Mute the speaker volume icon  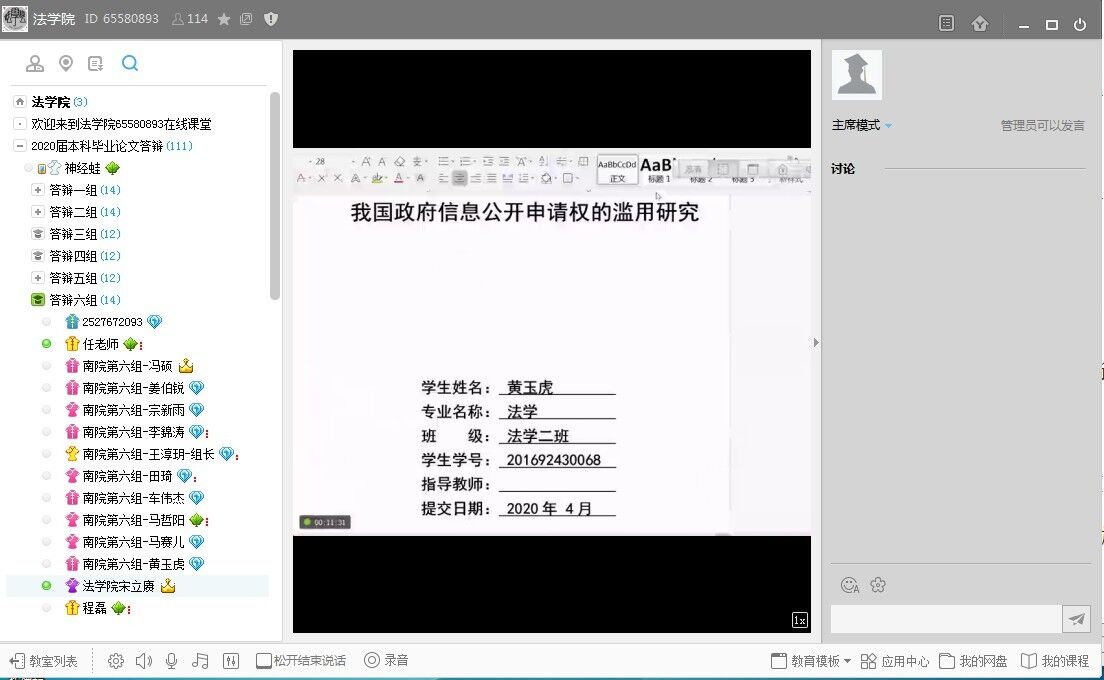[144, 661]
